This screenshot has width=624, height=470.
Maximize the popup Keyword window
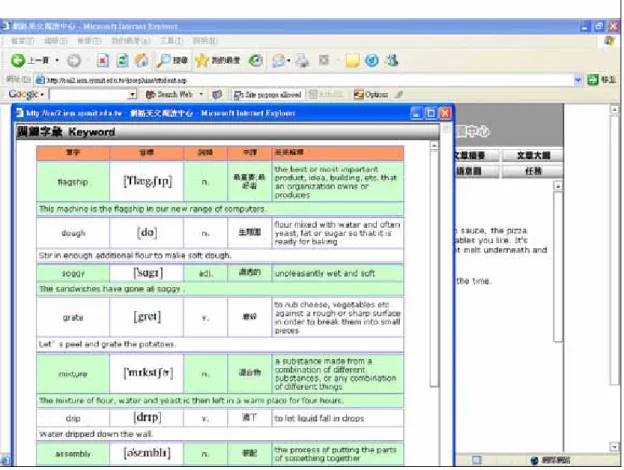point(431,113)
